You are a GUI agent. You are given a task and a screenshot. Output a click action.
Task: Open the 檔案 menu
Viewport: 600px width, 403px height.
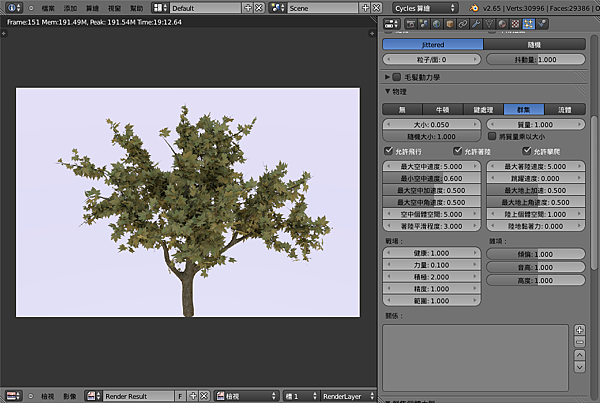point(48,8)
